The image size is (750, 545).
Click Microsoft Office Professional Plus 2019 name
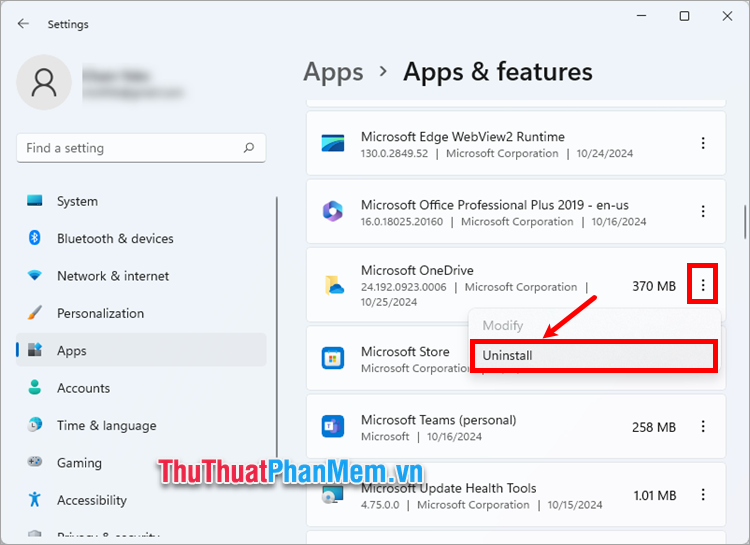(495, 205)
